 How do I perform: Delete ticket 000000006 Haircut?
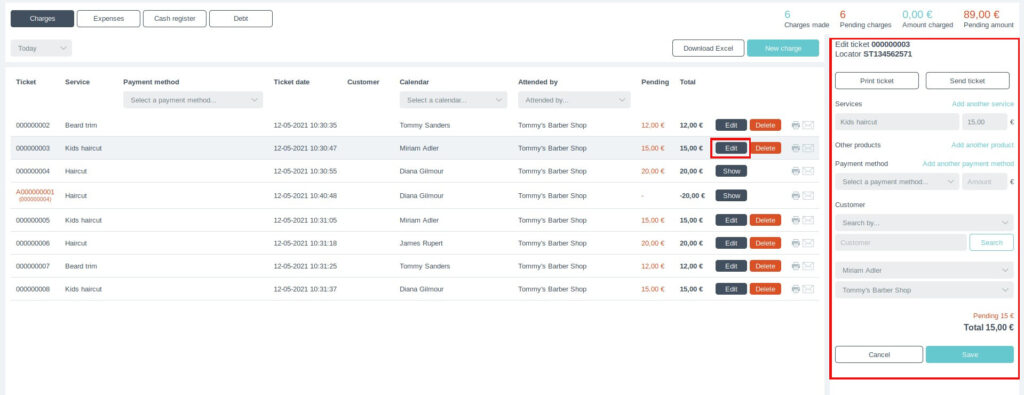point(765,243)
